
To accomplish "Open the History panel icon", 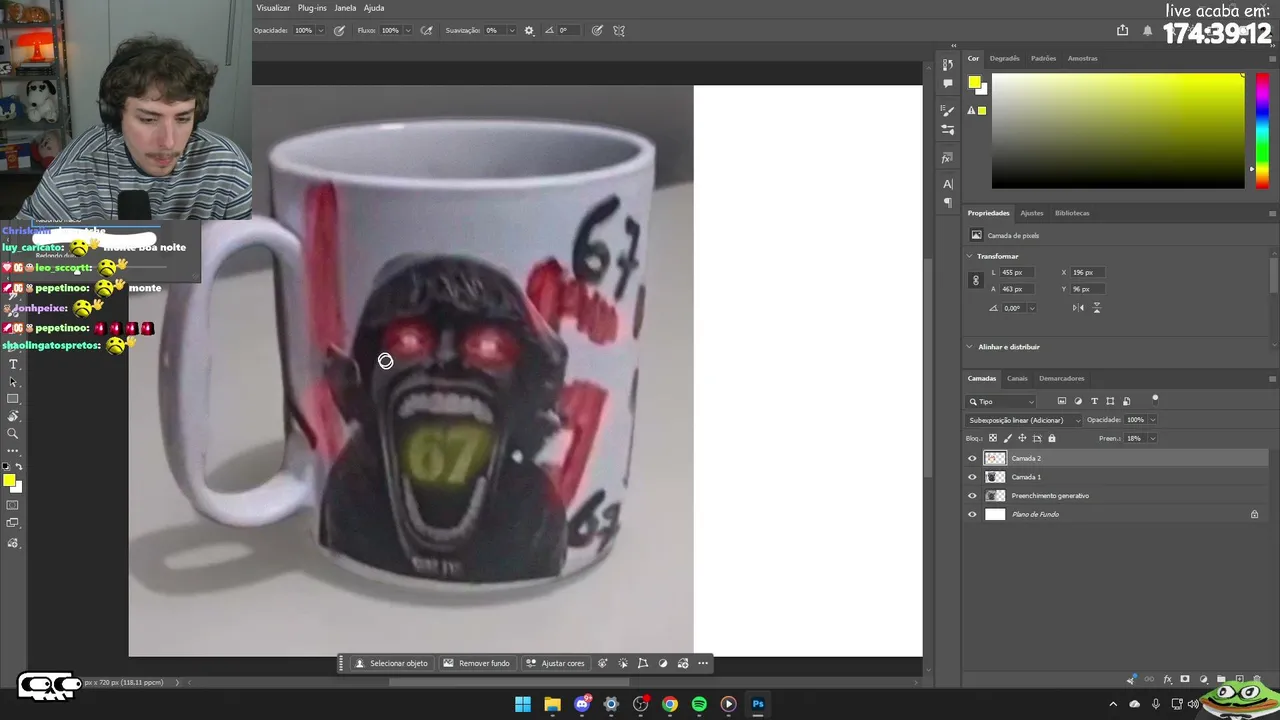I will tap(948, 65).
